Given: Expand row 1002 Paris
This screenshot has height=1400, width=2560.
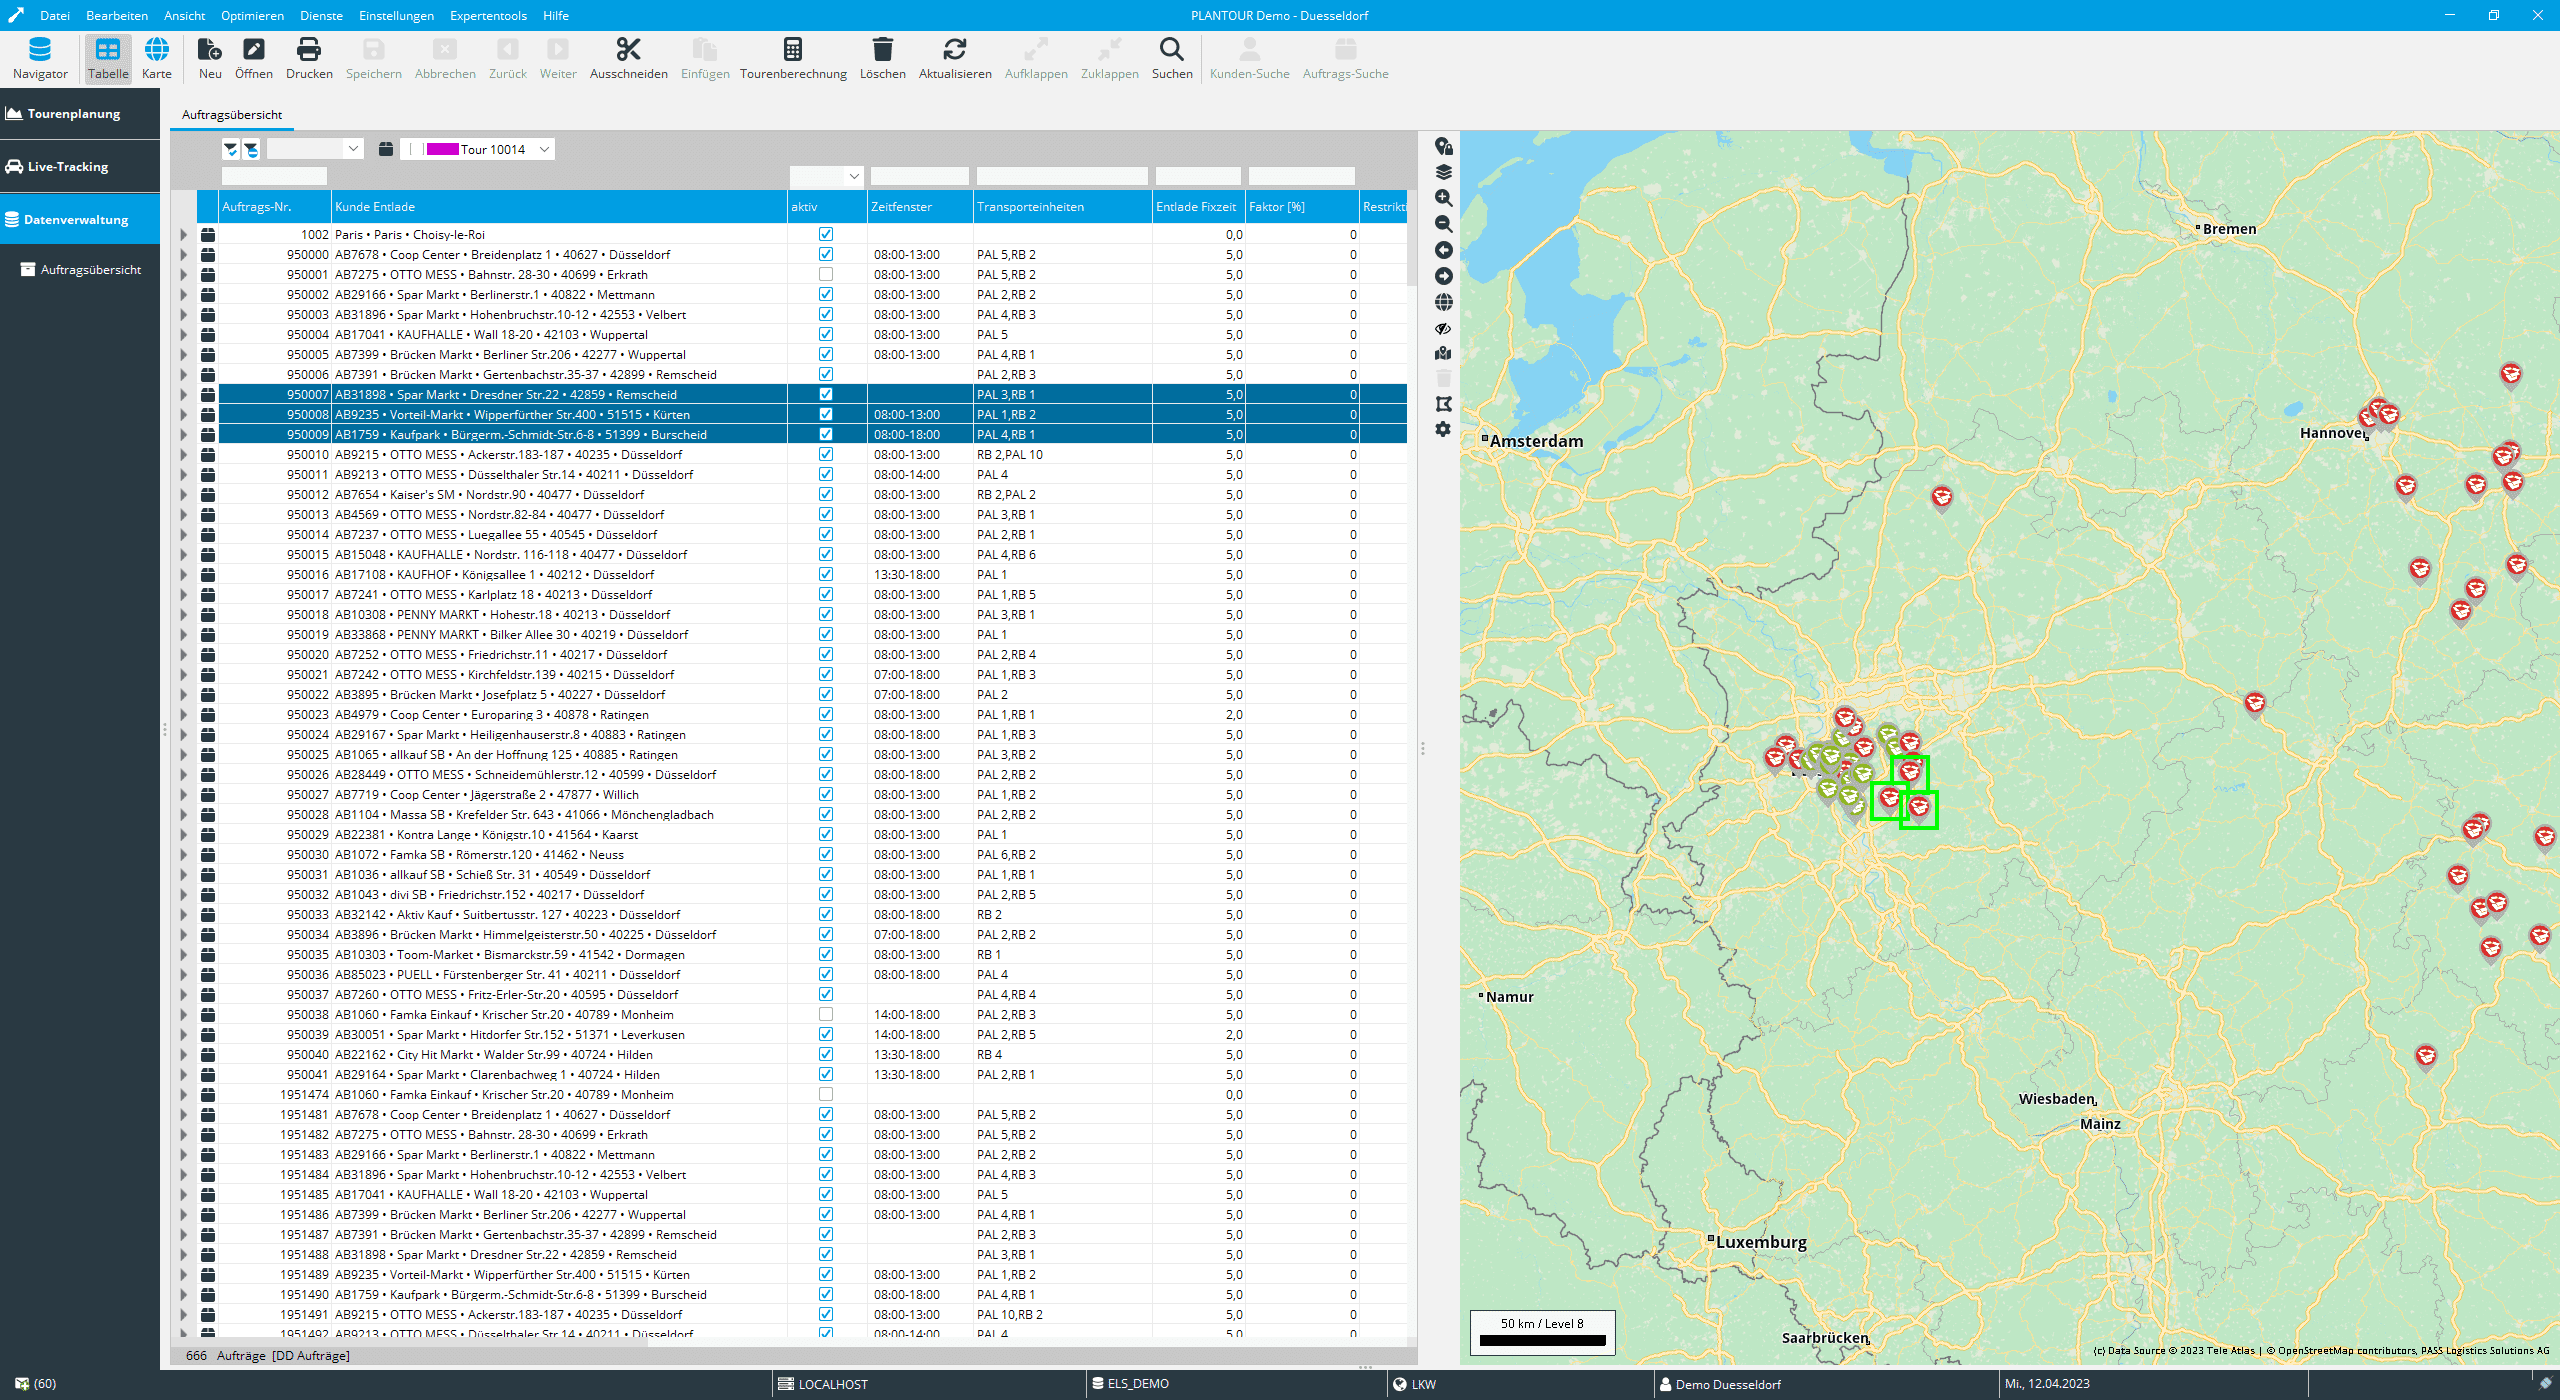Looking at the screenshot, I should (184, 234).
